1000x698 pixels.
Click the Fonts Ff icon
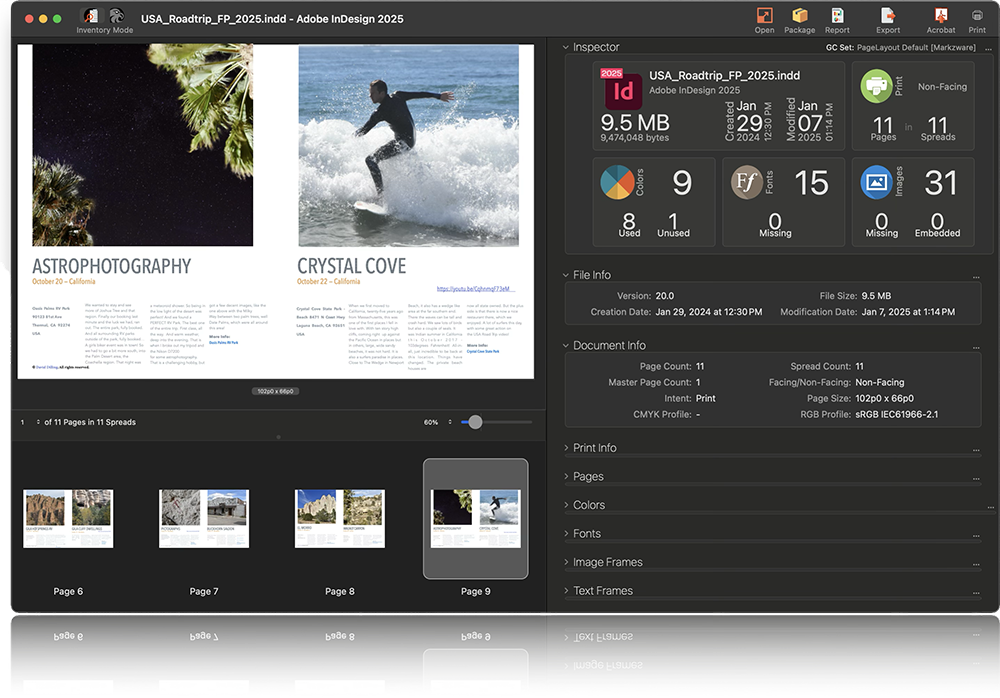point(747,182)
